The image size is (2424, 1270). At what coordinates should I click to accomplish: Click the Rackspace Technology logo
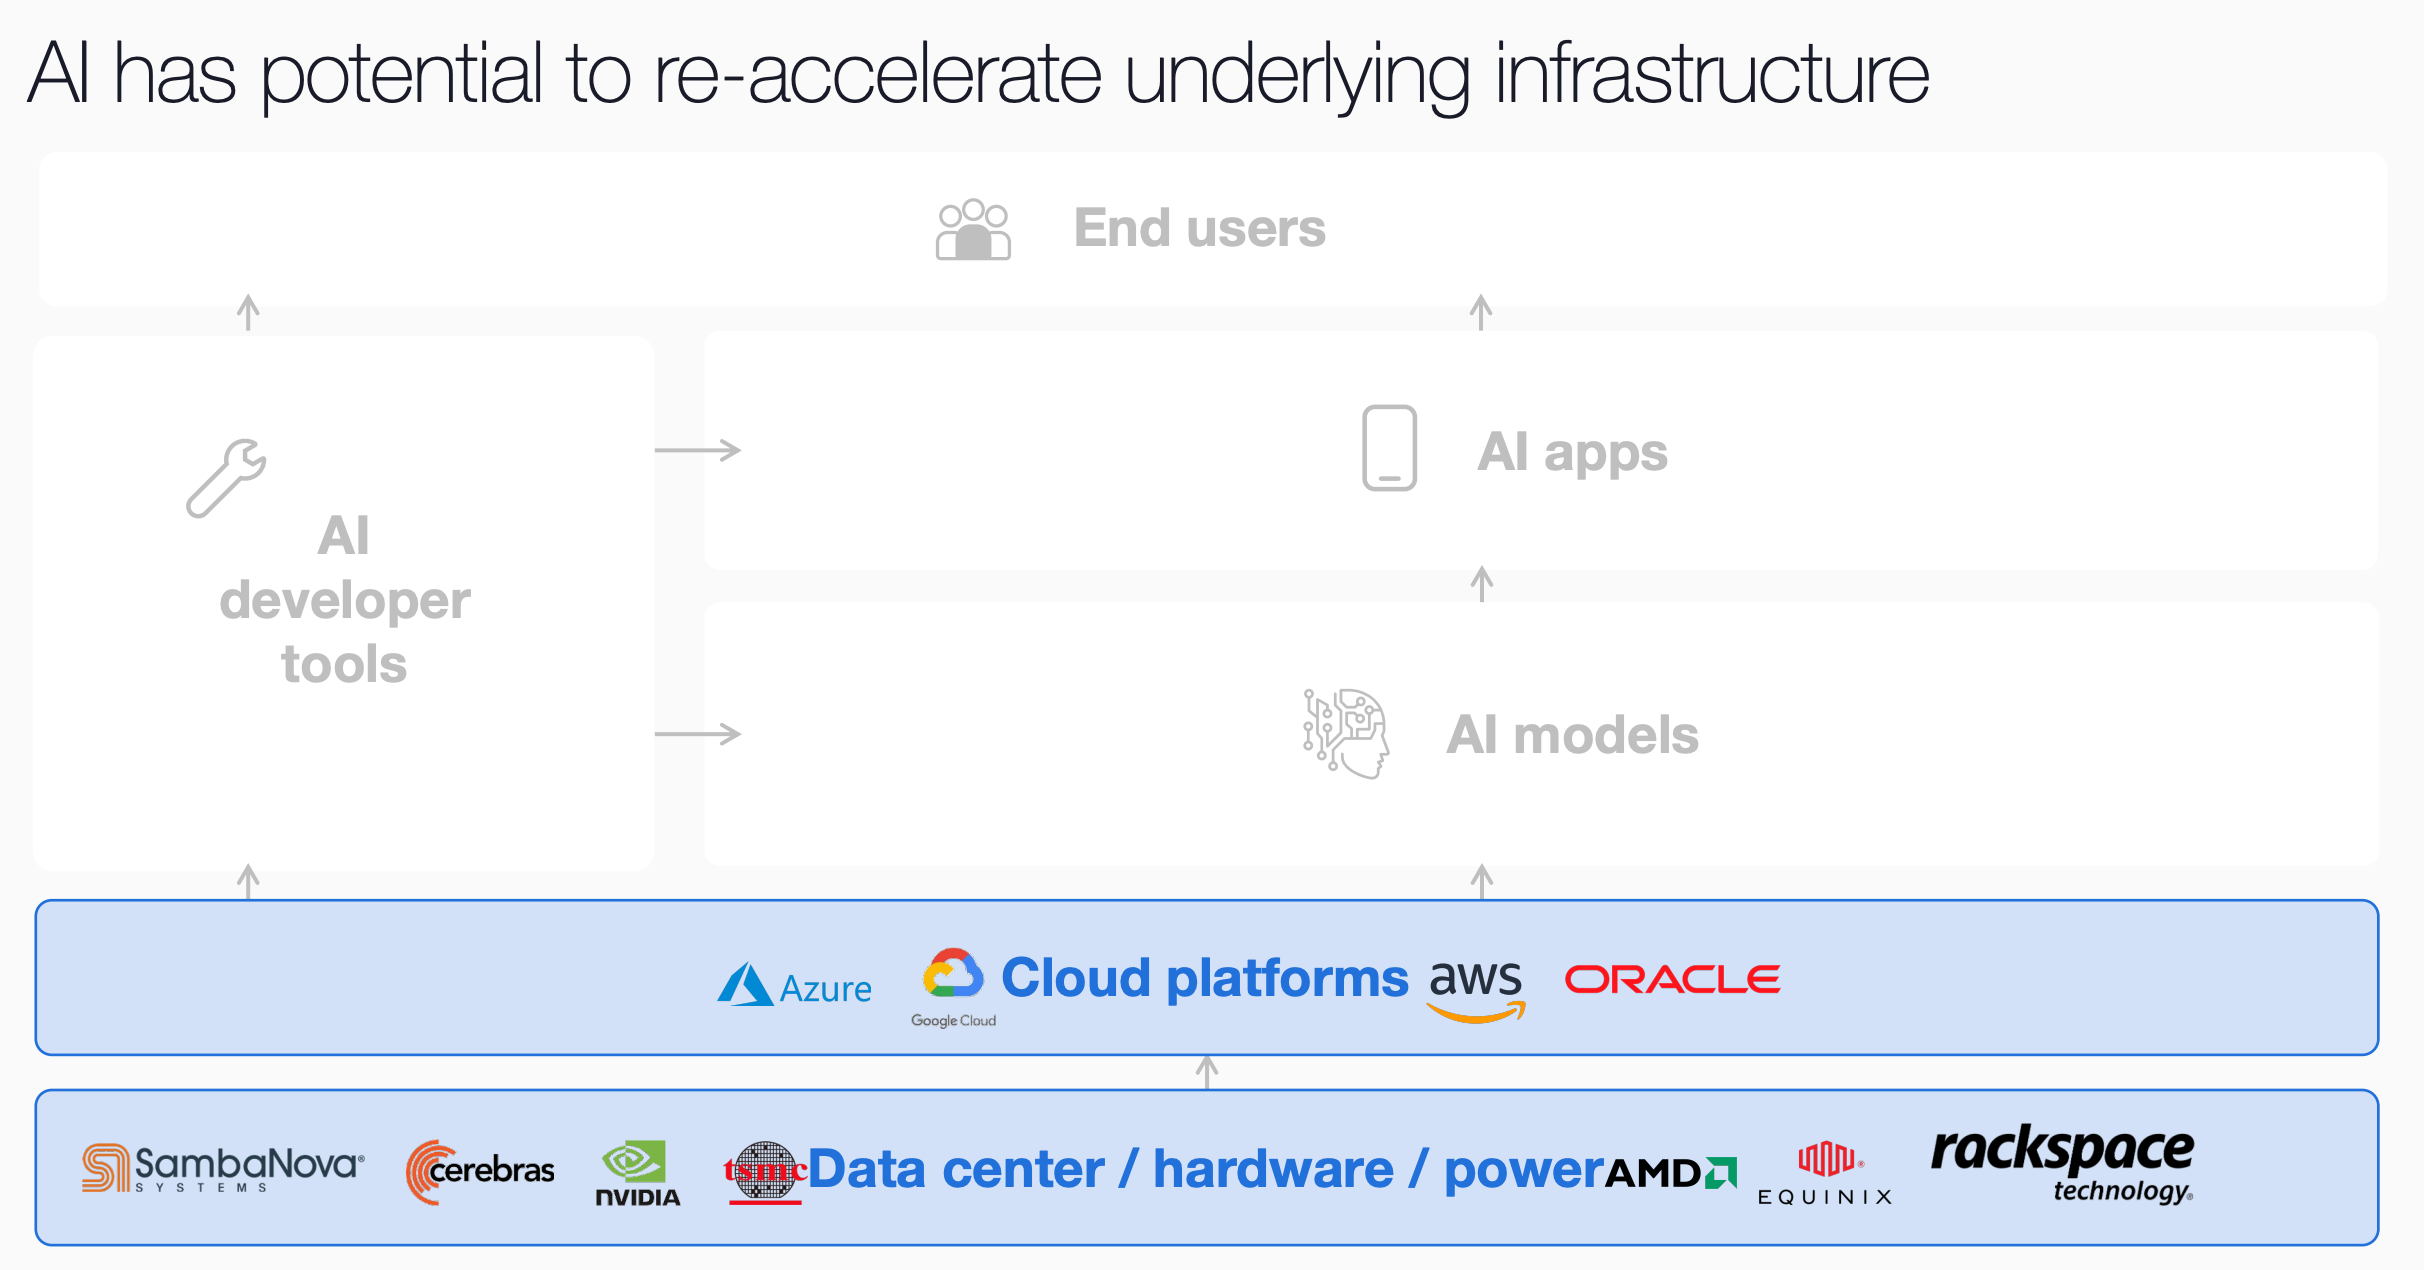pyautogui.click(x=2062, y=1164)
